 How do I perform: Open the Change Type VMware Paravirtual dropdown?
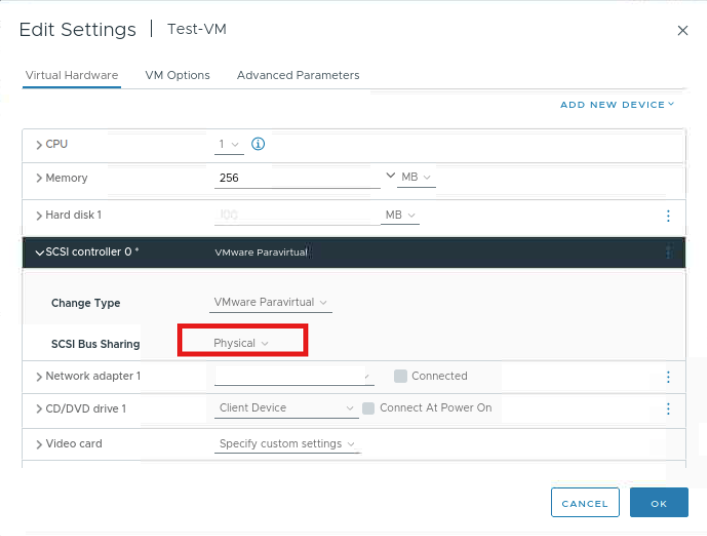(271, 302)
